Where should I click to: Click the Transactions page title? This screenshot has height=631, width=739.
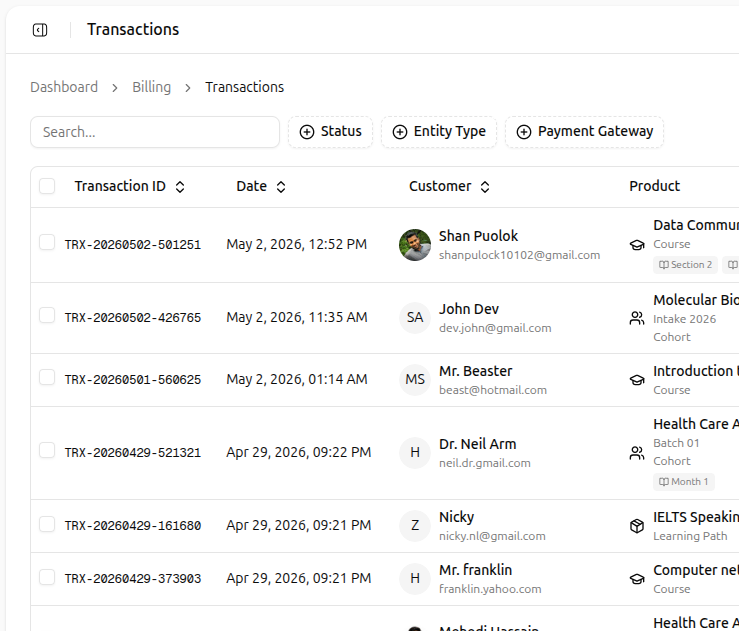[133, 30]
